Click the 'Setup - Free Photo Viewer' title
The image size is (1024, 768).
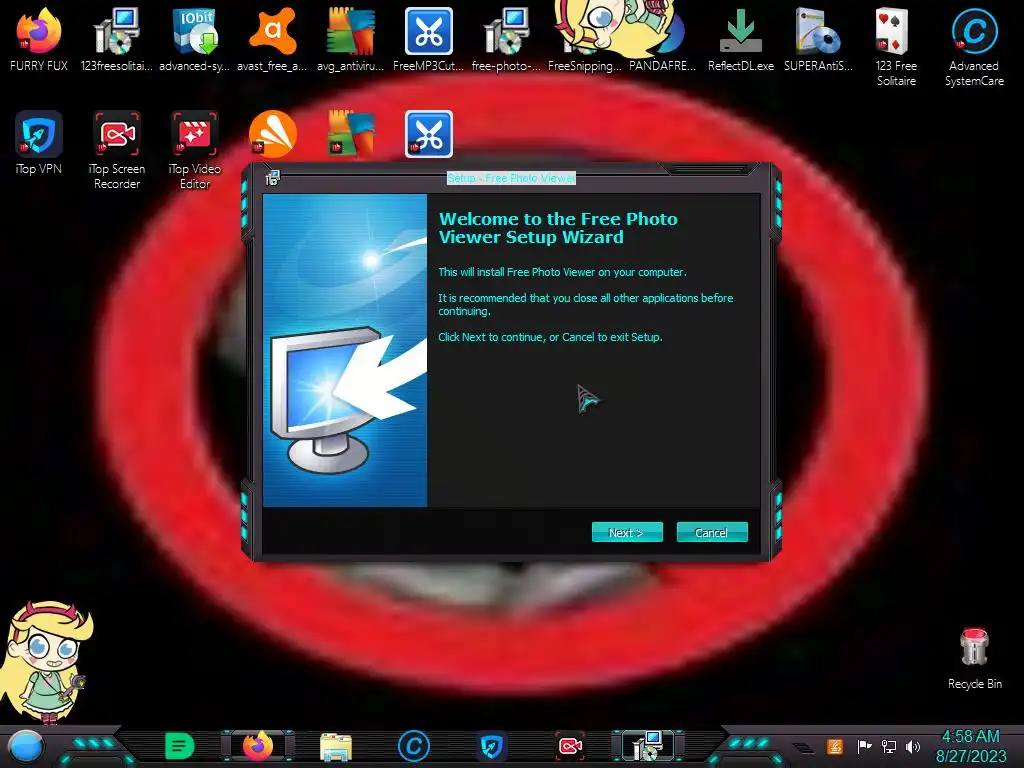[x=511, y=178]
